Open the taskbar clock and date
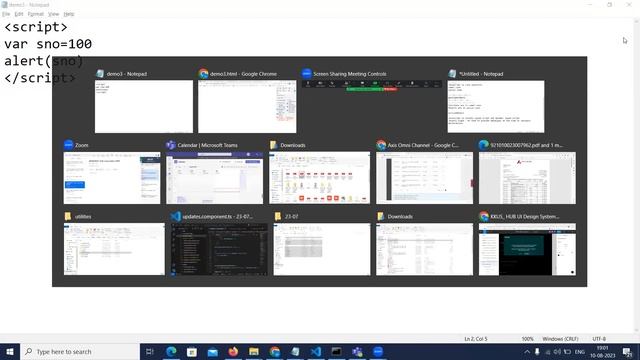The height and width of the screenshot is (360, 640). 602,351
